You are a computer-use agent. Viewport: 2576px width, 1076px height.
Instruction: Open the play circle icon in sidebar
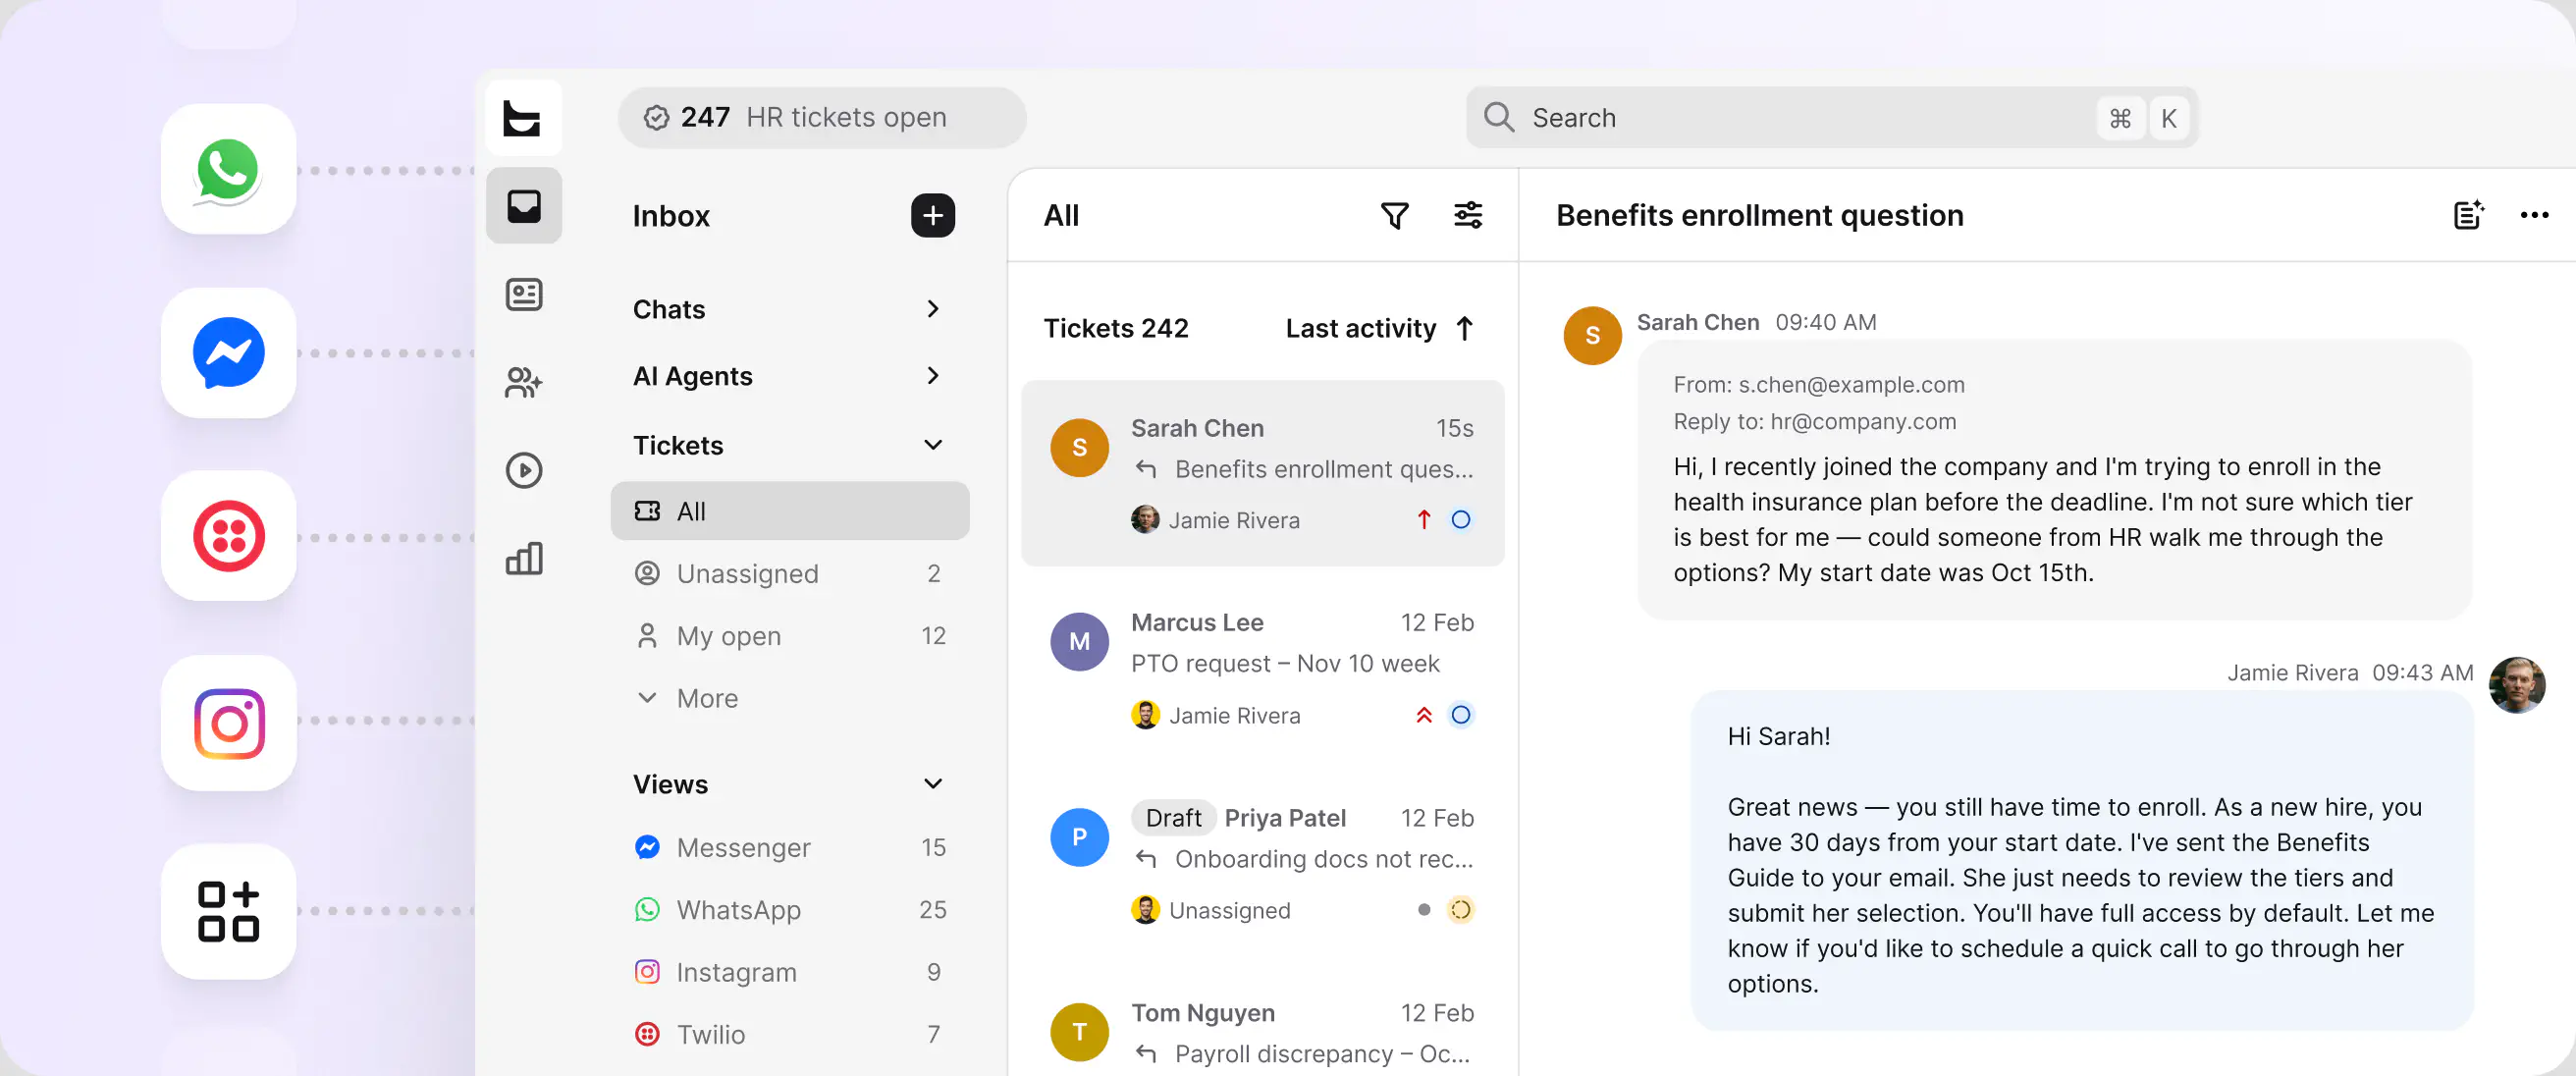tap(523, 470)
